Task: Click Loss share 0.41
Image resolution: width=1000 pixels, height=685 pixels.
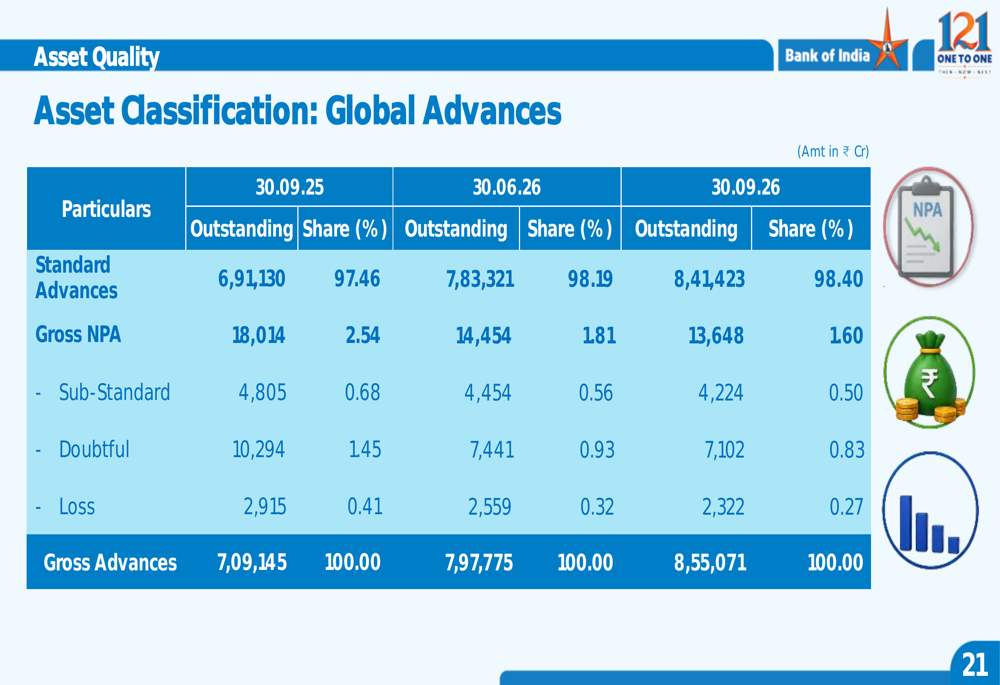Action: coord(365,507)
